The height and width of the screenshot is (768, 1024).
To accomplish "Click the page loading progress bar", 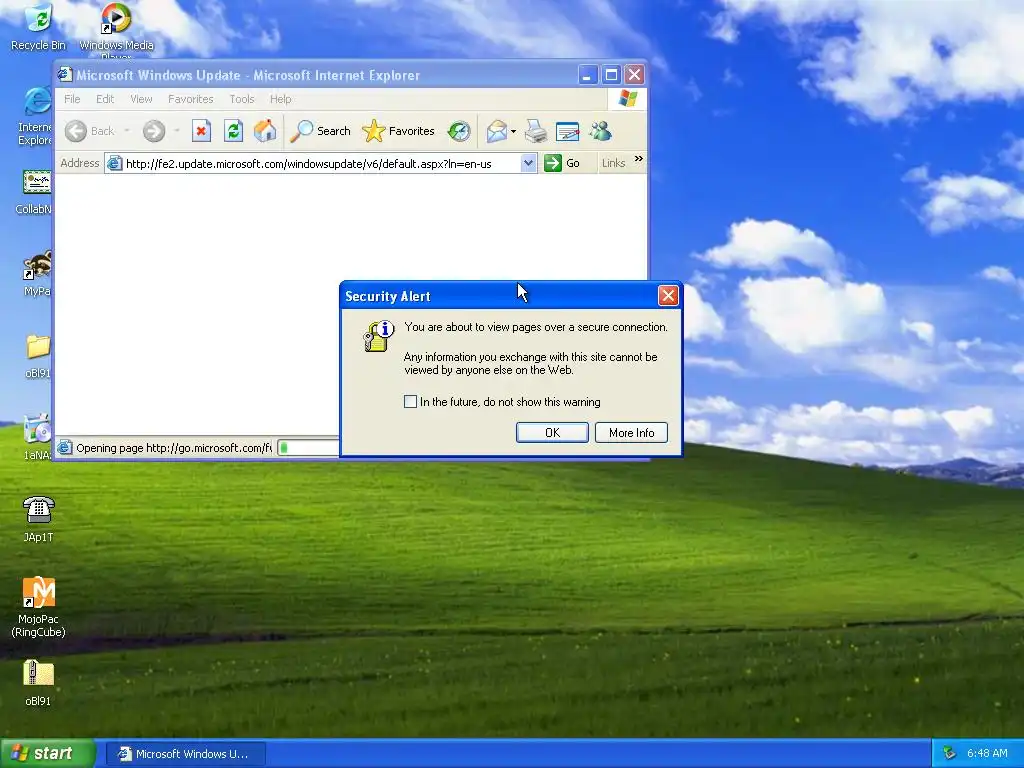I will (x=308, y=448).
